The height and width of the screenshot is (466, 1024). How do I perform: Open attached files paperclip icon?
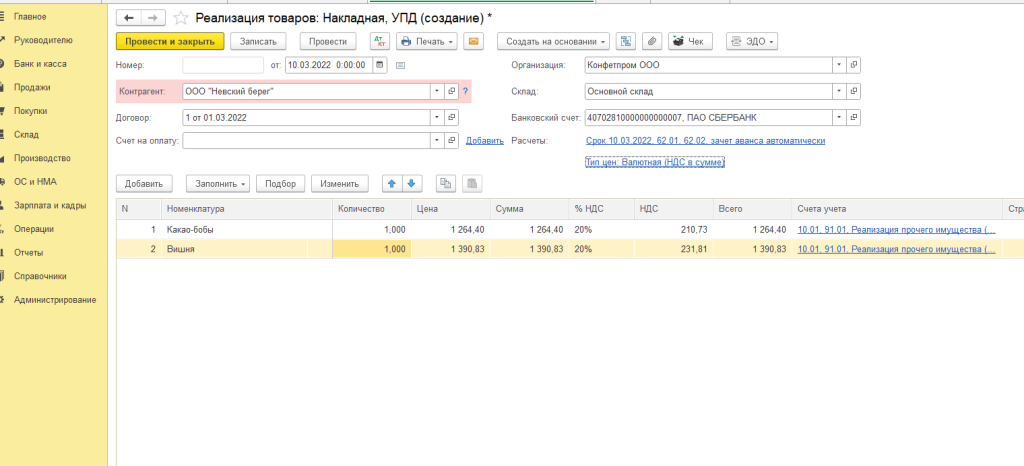652,41
